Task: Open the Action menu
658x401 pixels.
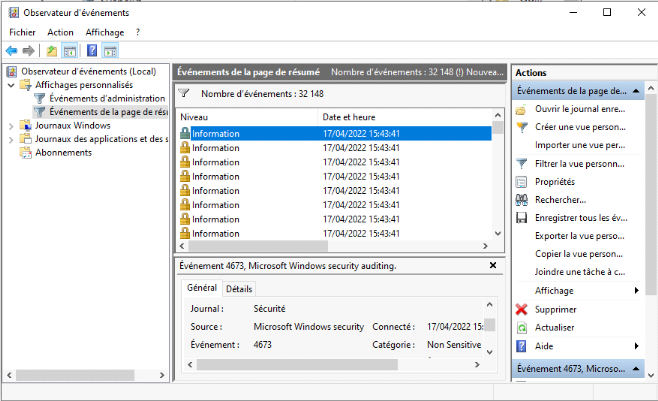Action: coord(60,32)
